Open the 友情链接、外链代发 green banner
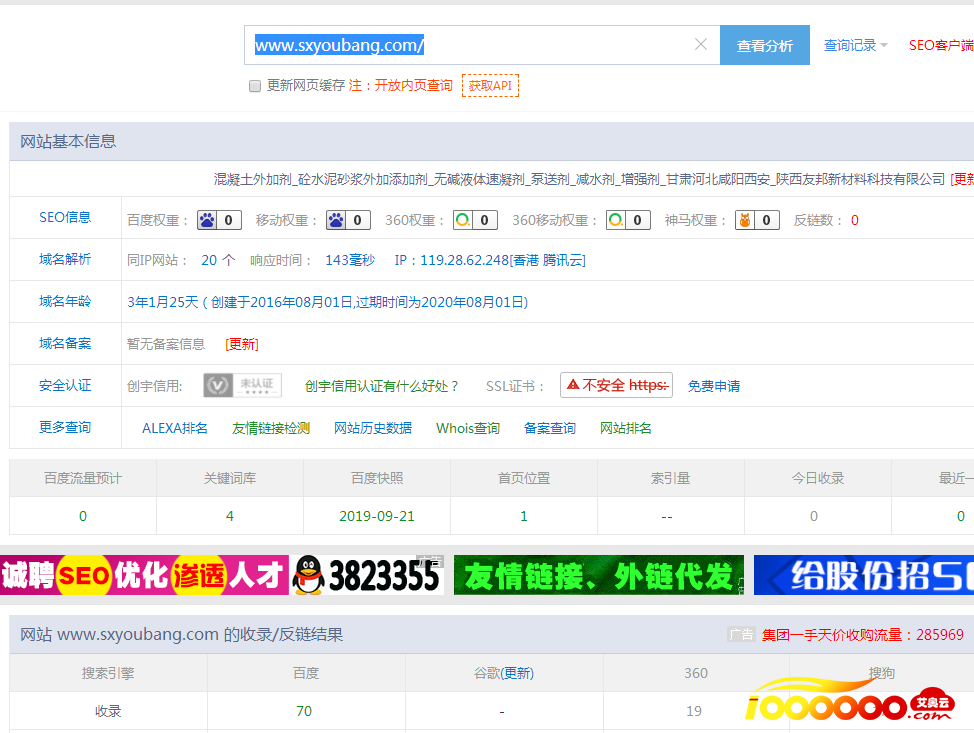Viewport: 974px width, 733px height. (x=599, y=575)
